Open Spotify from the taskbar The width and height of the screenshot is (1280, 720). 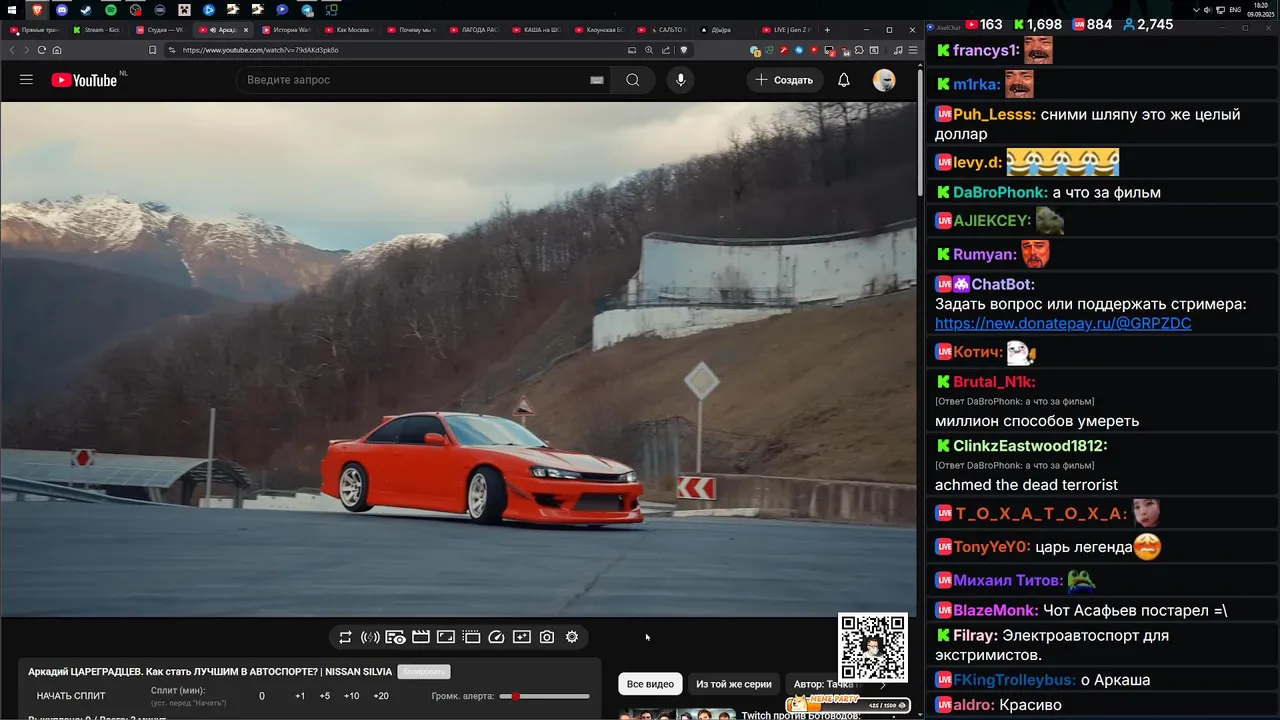(111, 10)
